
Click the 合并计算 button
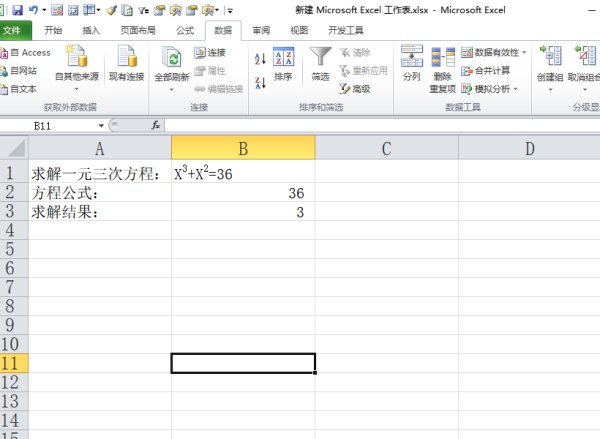click(486, 71)
